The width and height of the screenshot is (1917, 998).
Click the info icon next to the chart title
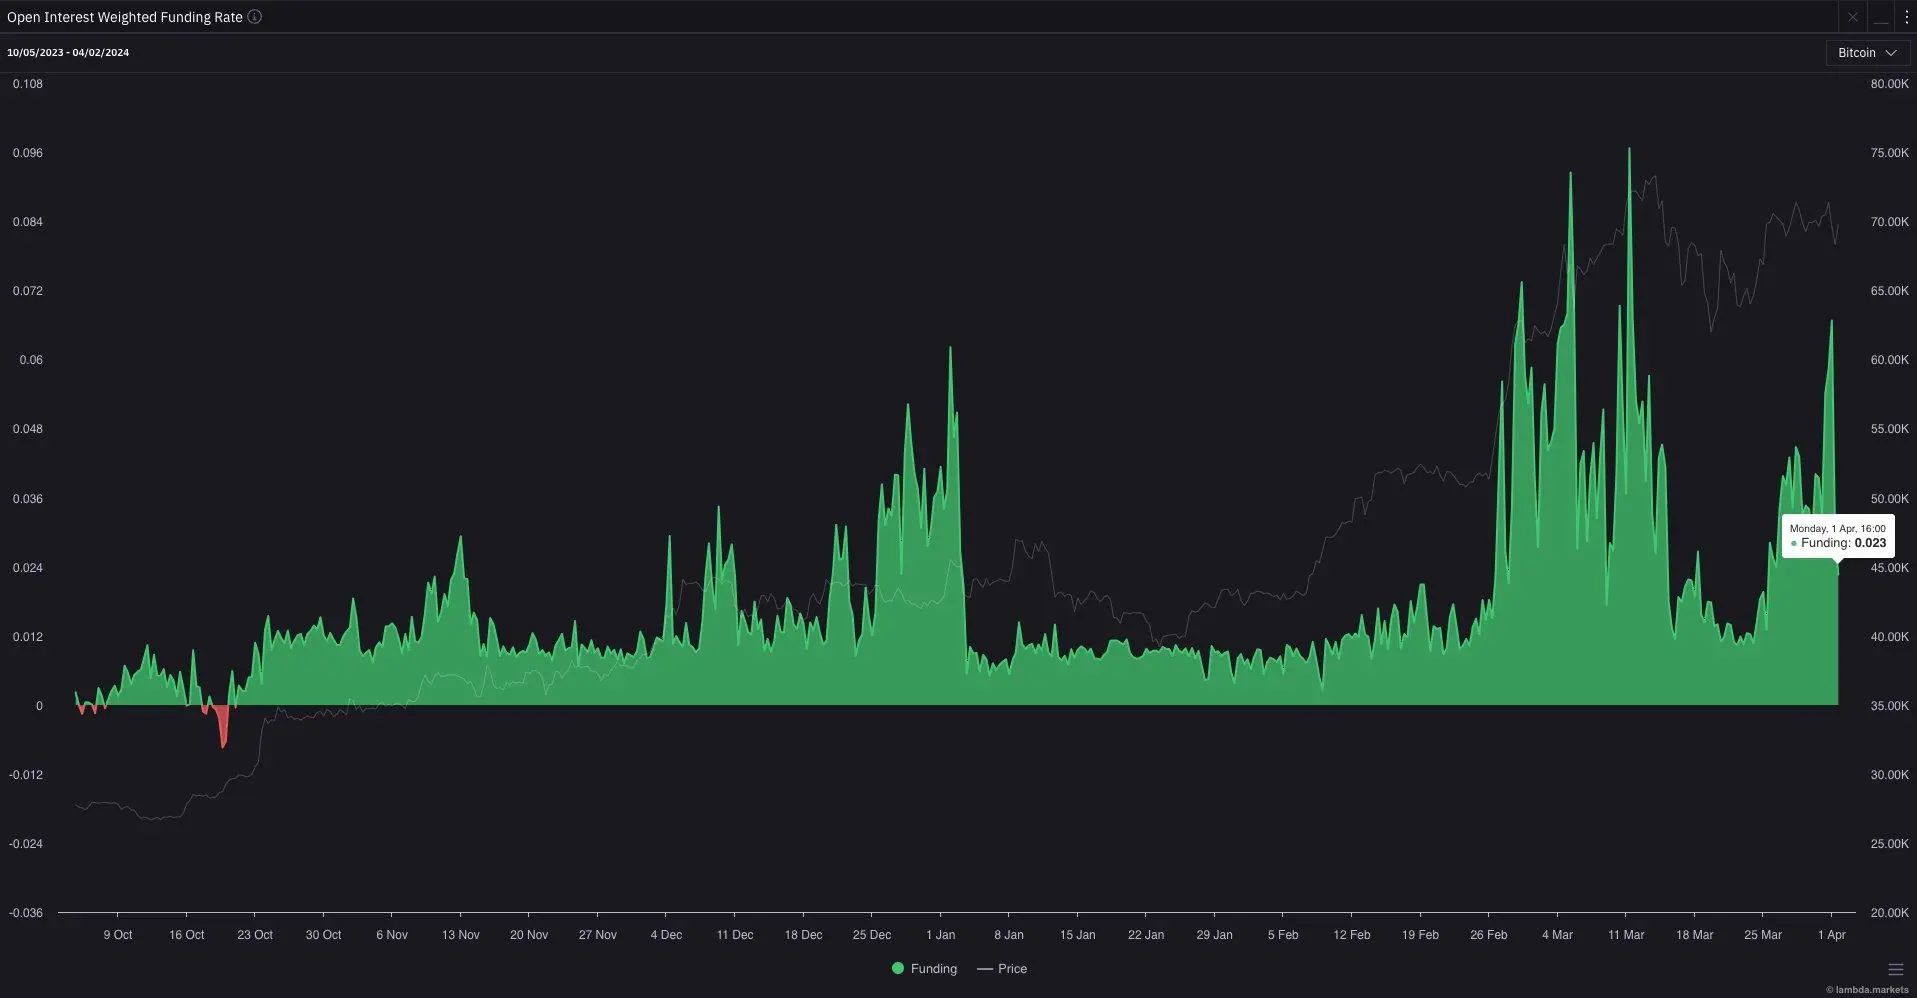tap(255, 17)
